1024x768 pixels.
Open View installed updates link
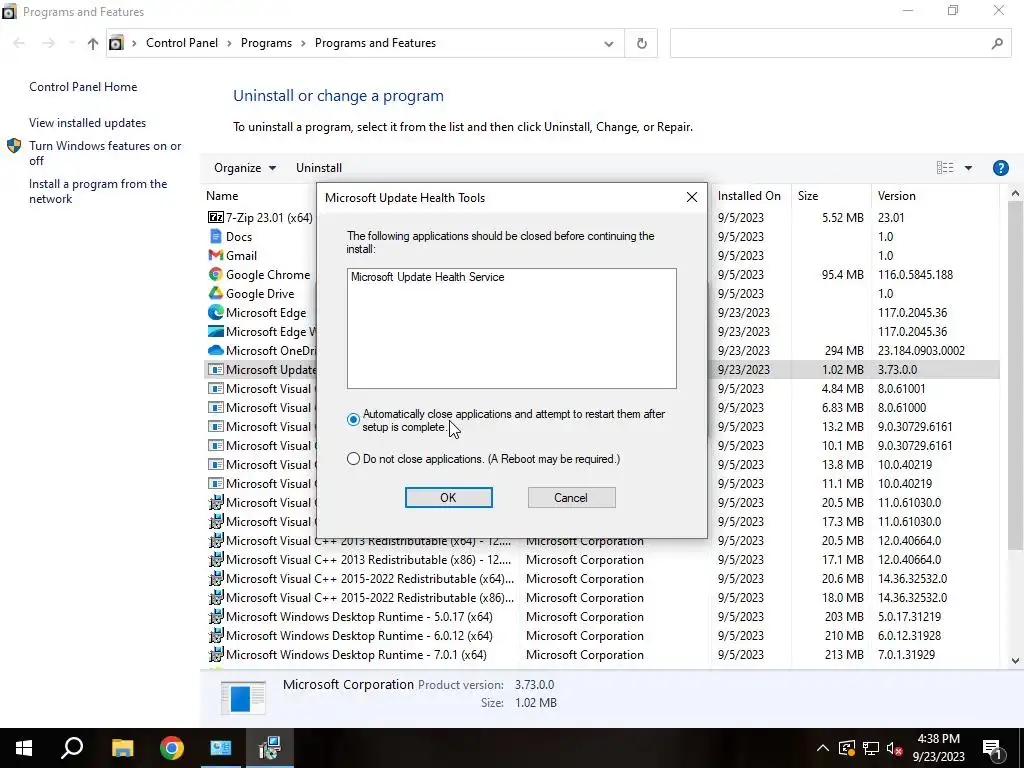[88, 123]
